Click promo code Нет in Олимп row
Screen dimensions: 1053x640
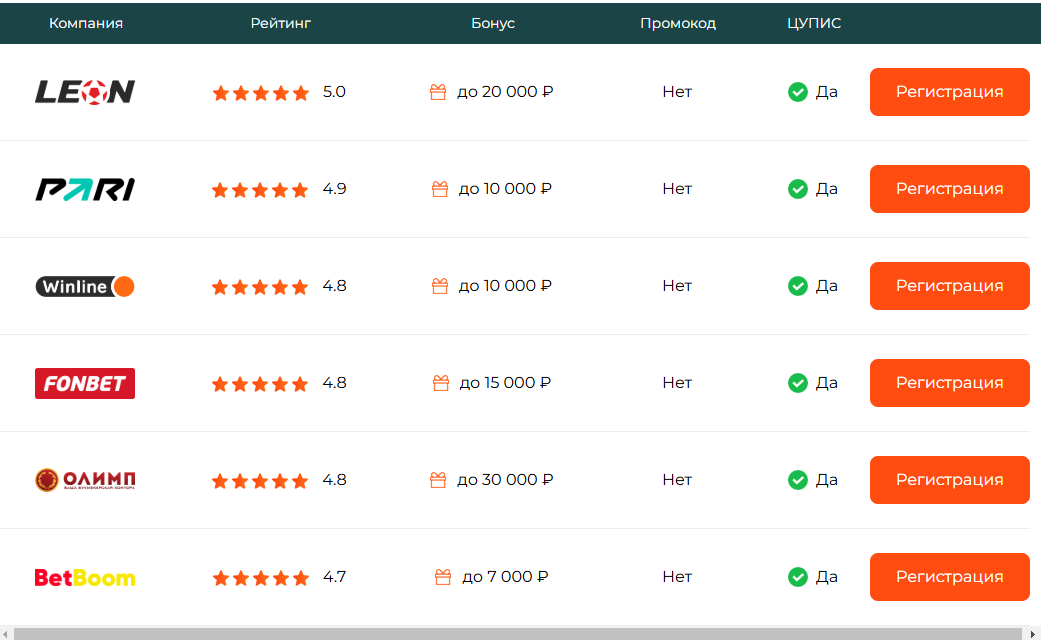pos(677,480)
